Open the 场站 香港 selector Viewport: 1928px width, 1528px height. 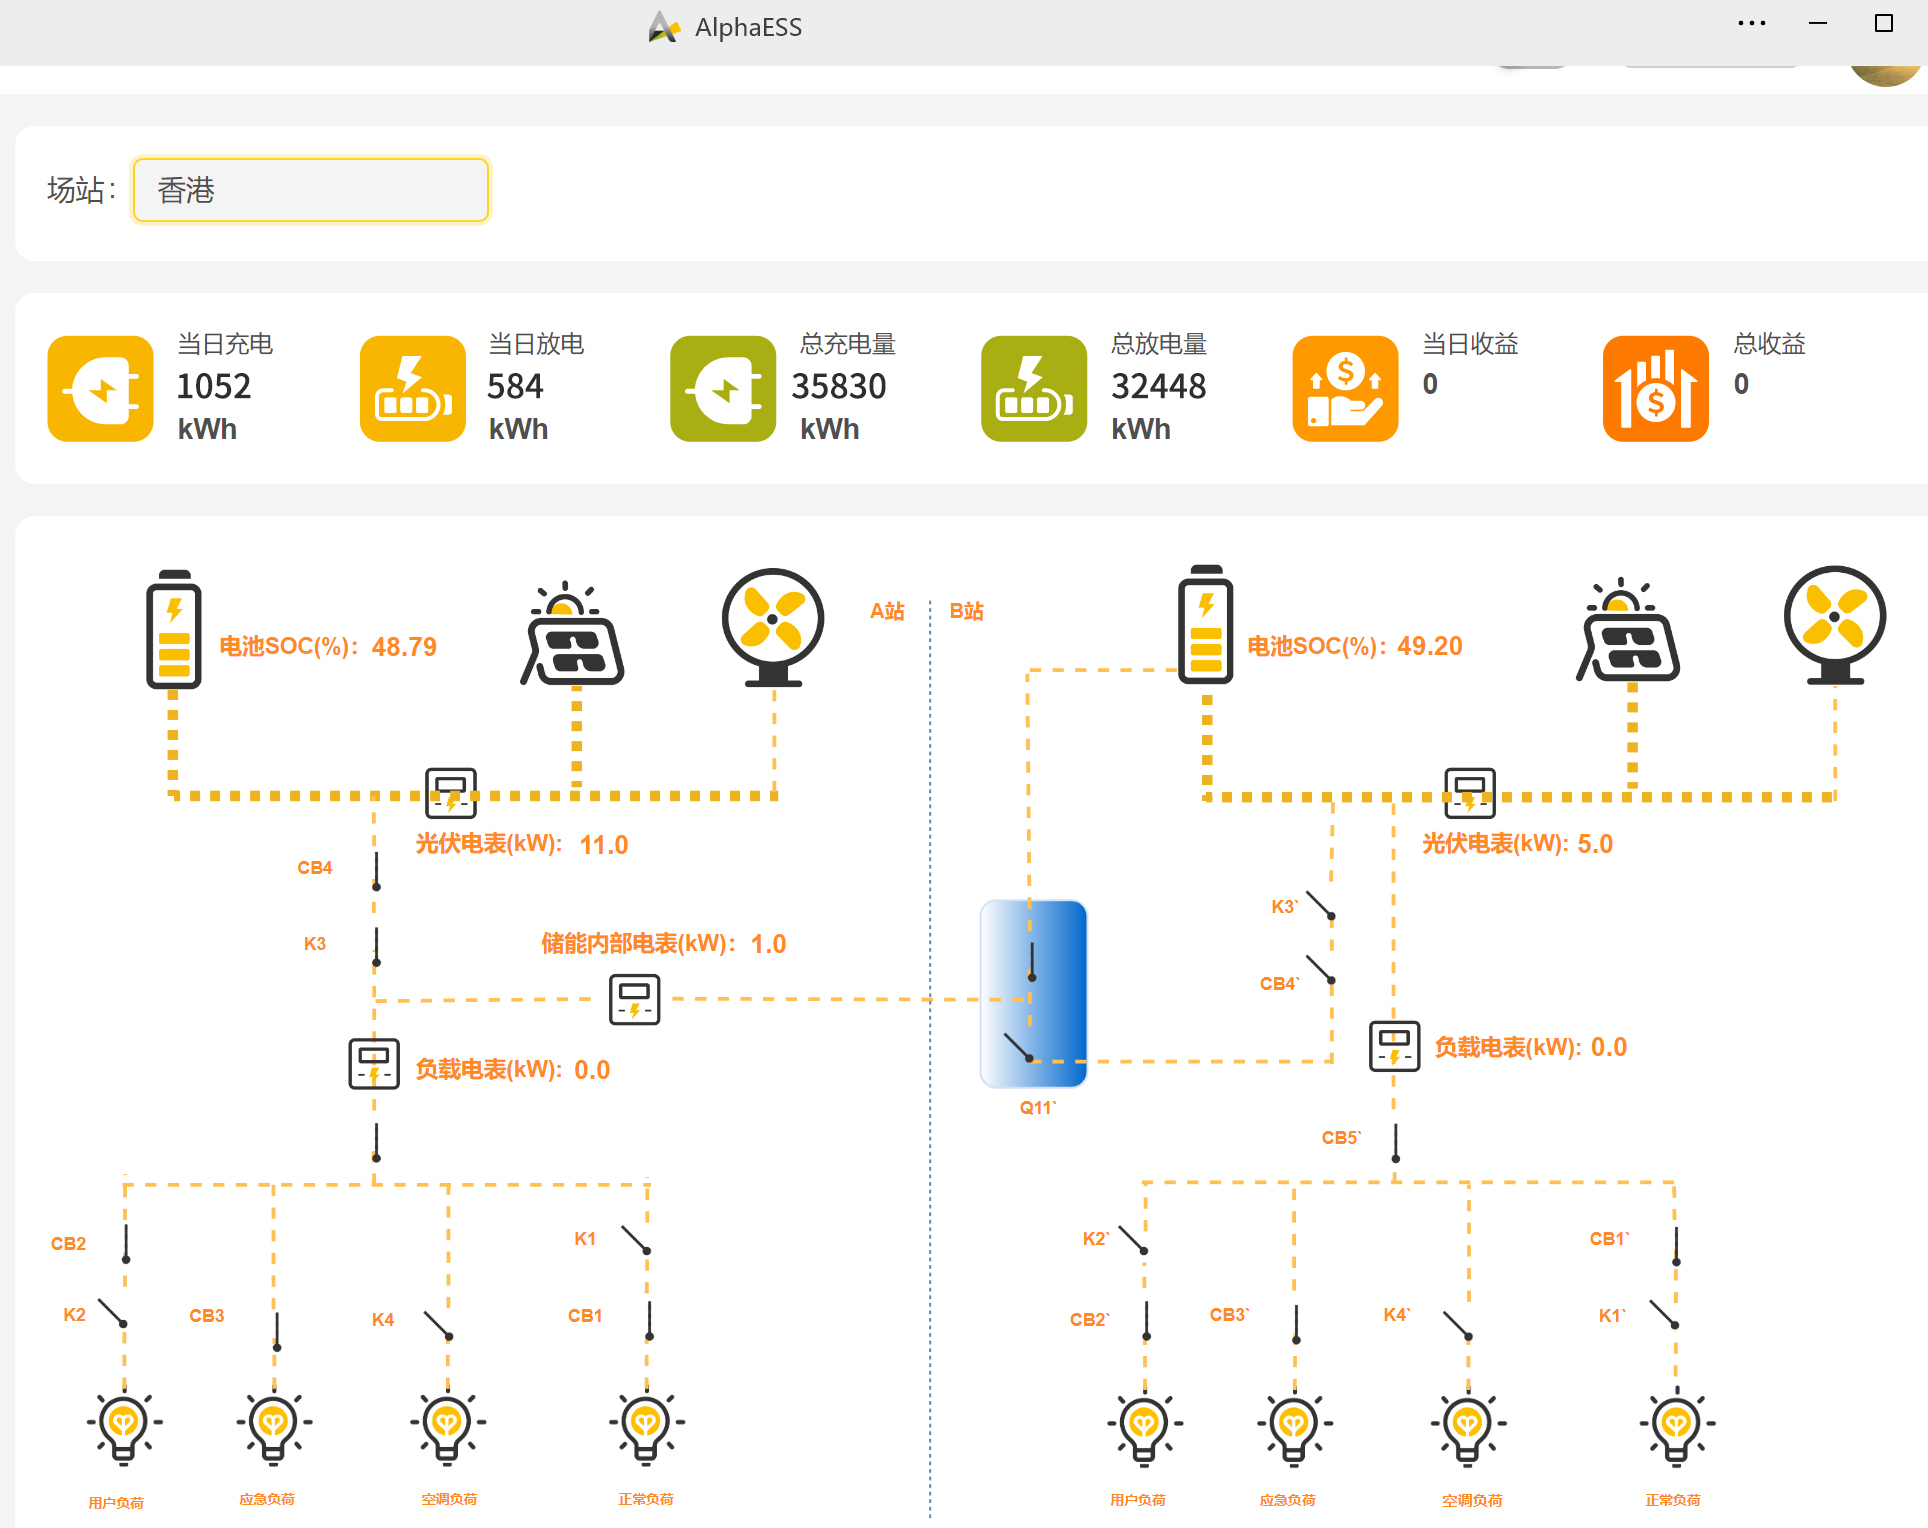point(311,190)
